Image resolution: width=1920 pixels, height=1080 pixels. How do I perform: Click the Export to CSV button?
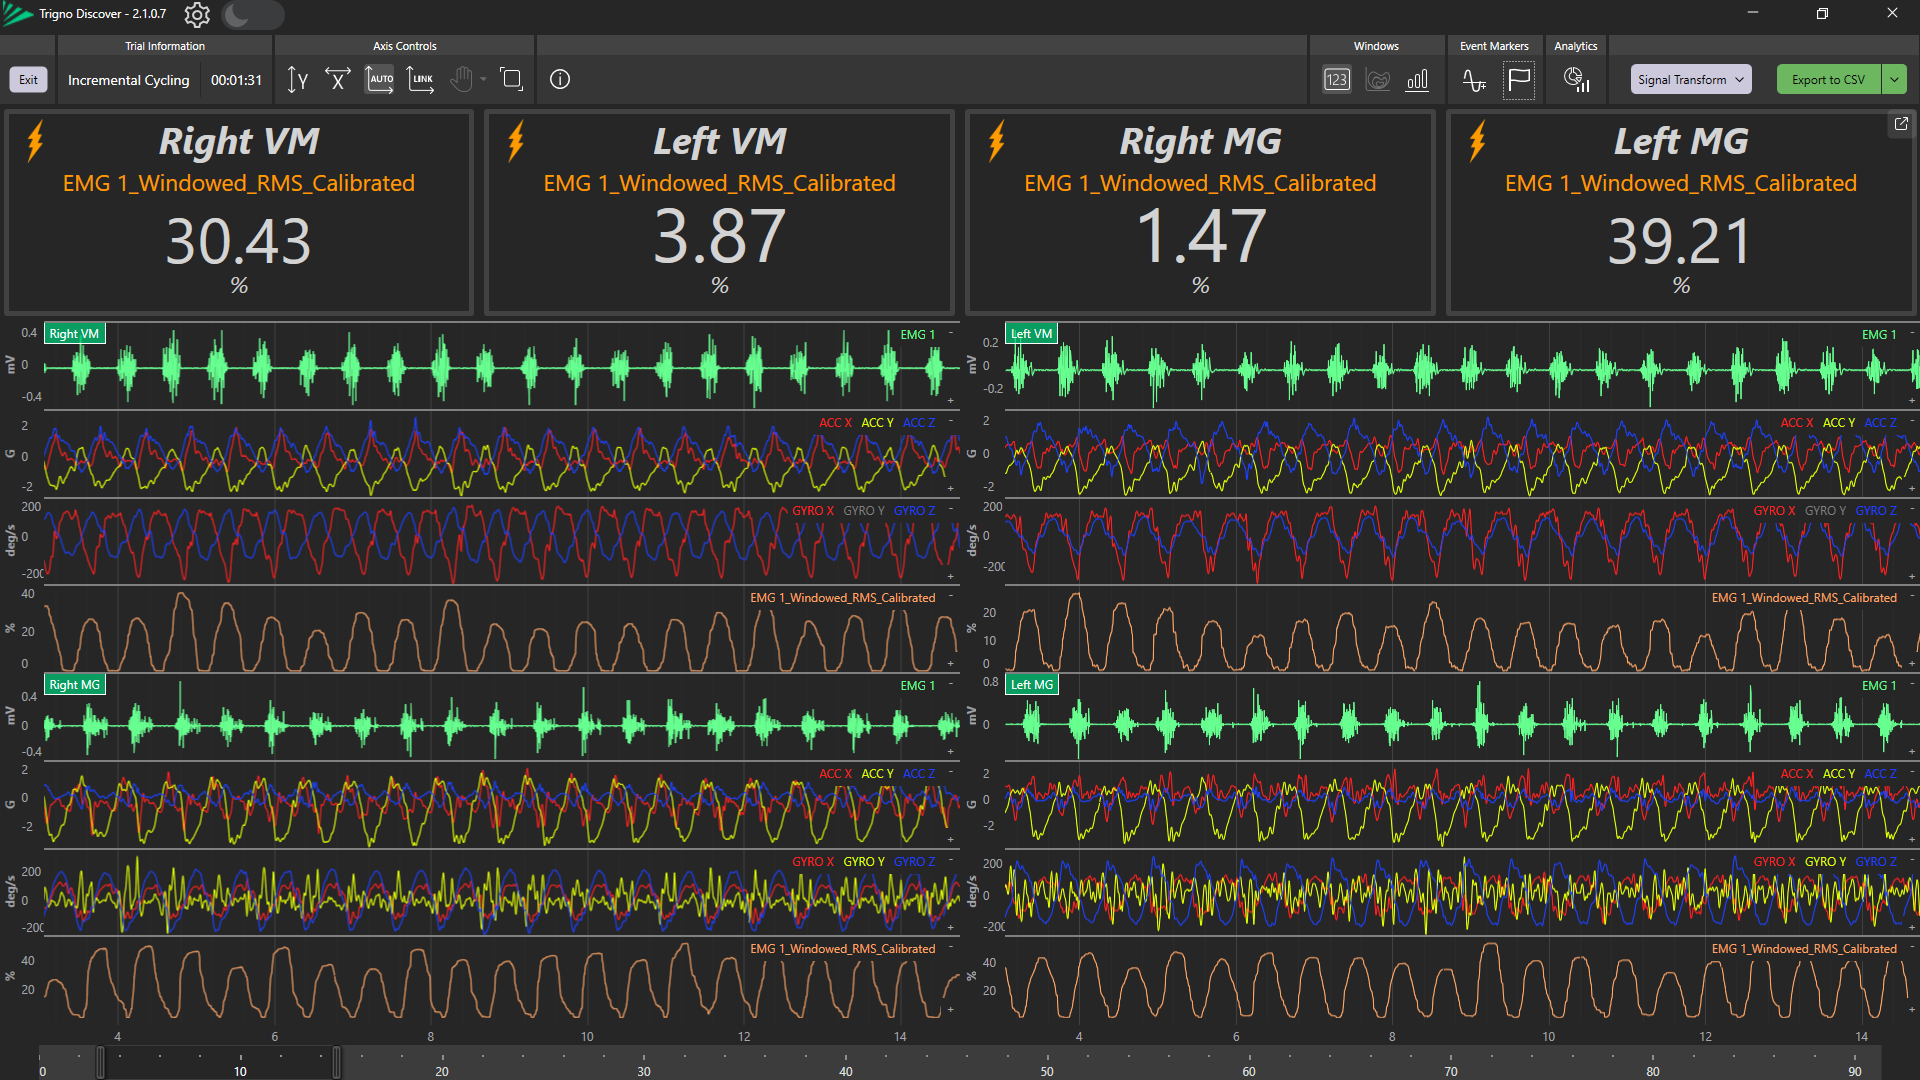1827,80
